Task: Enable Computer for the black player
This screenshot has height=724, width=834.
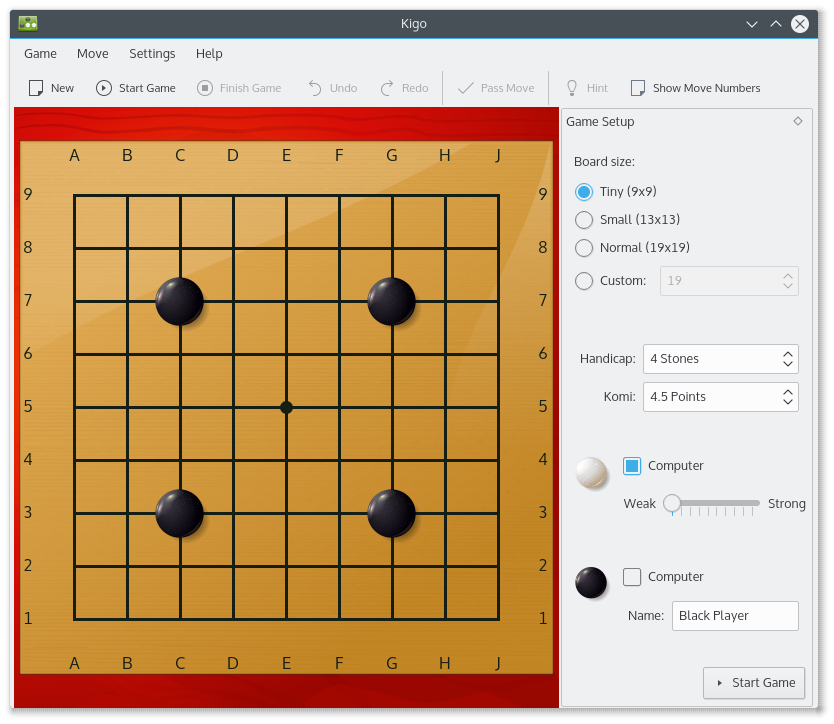Action: coord(632,577)
